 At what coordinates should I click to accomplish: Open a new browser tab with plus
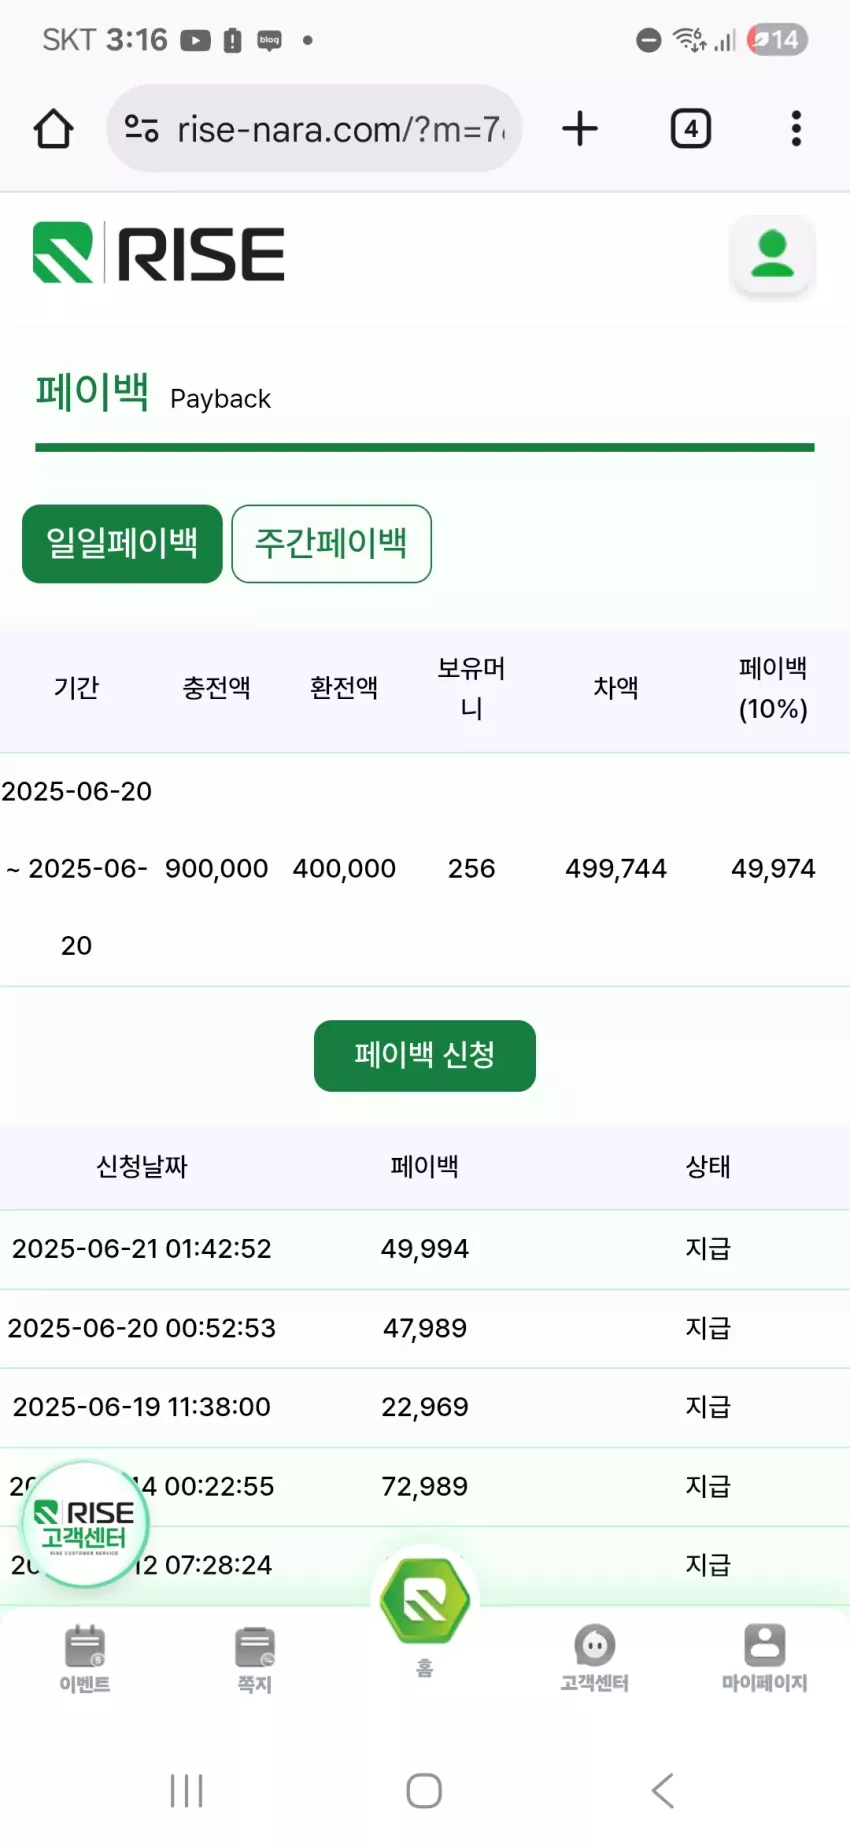tap(580, 129)
